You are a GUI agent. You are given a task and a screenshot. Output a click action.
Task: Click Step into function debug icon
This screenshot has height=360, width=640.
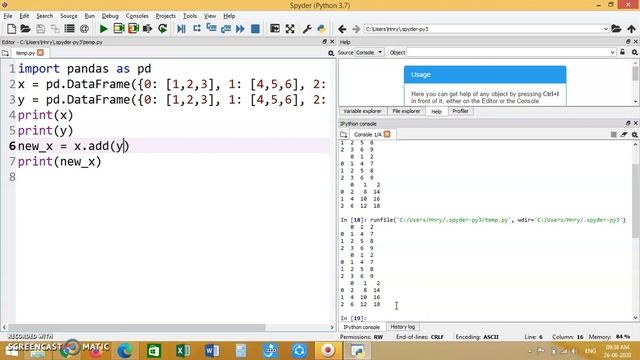pyautogui.click(x=211, y=29)
